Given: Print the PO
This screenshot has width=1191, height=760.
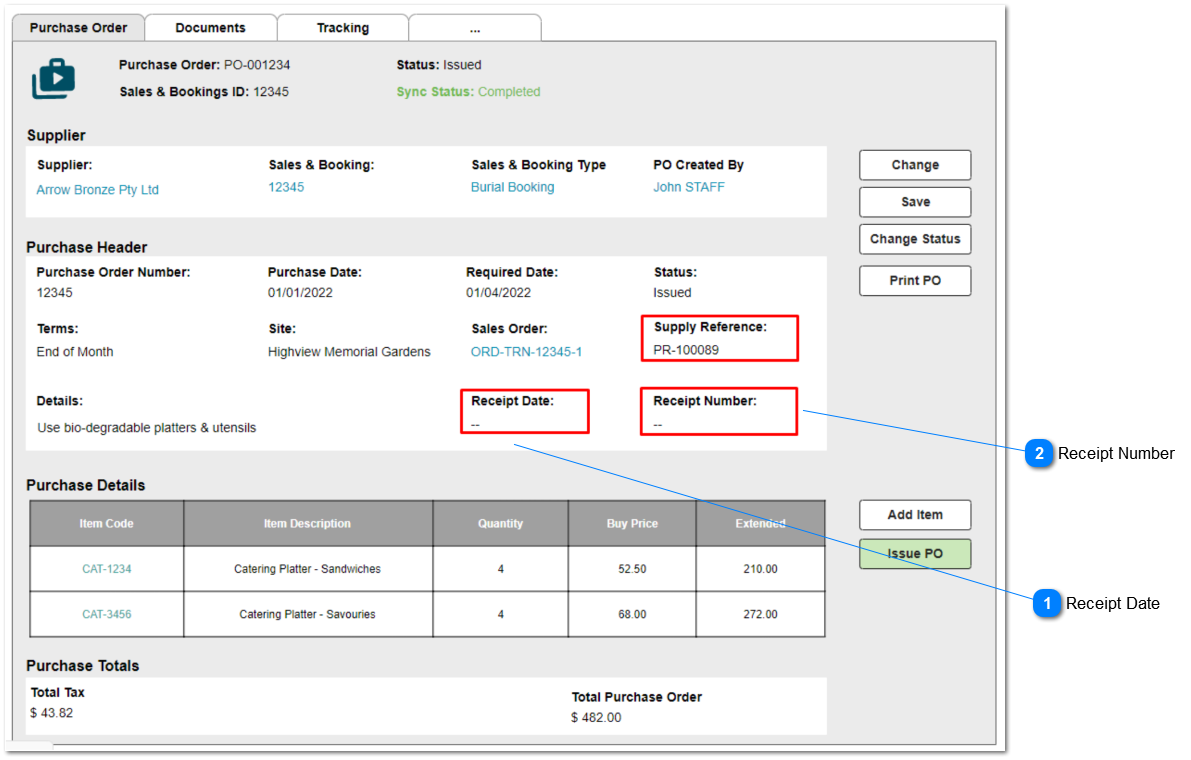Looking at the screenshot, I should [915, 281].
